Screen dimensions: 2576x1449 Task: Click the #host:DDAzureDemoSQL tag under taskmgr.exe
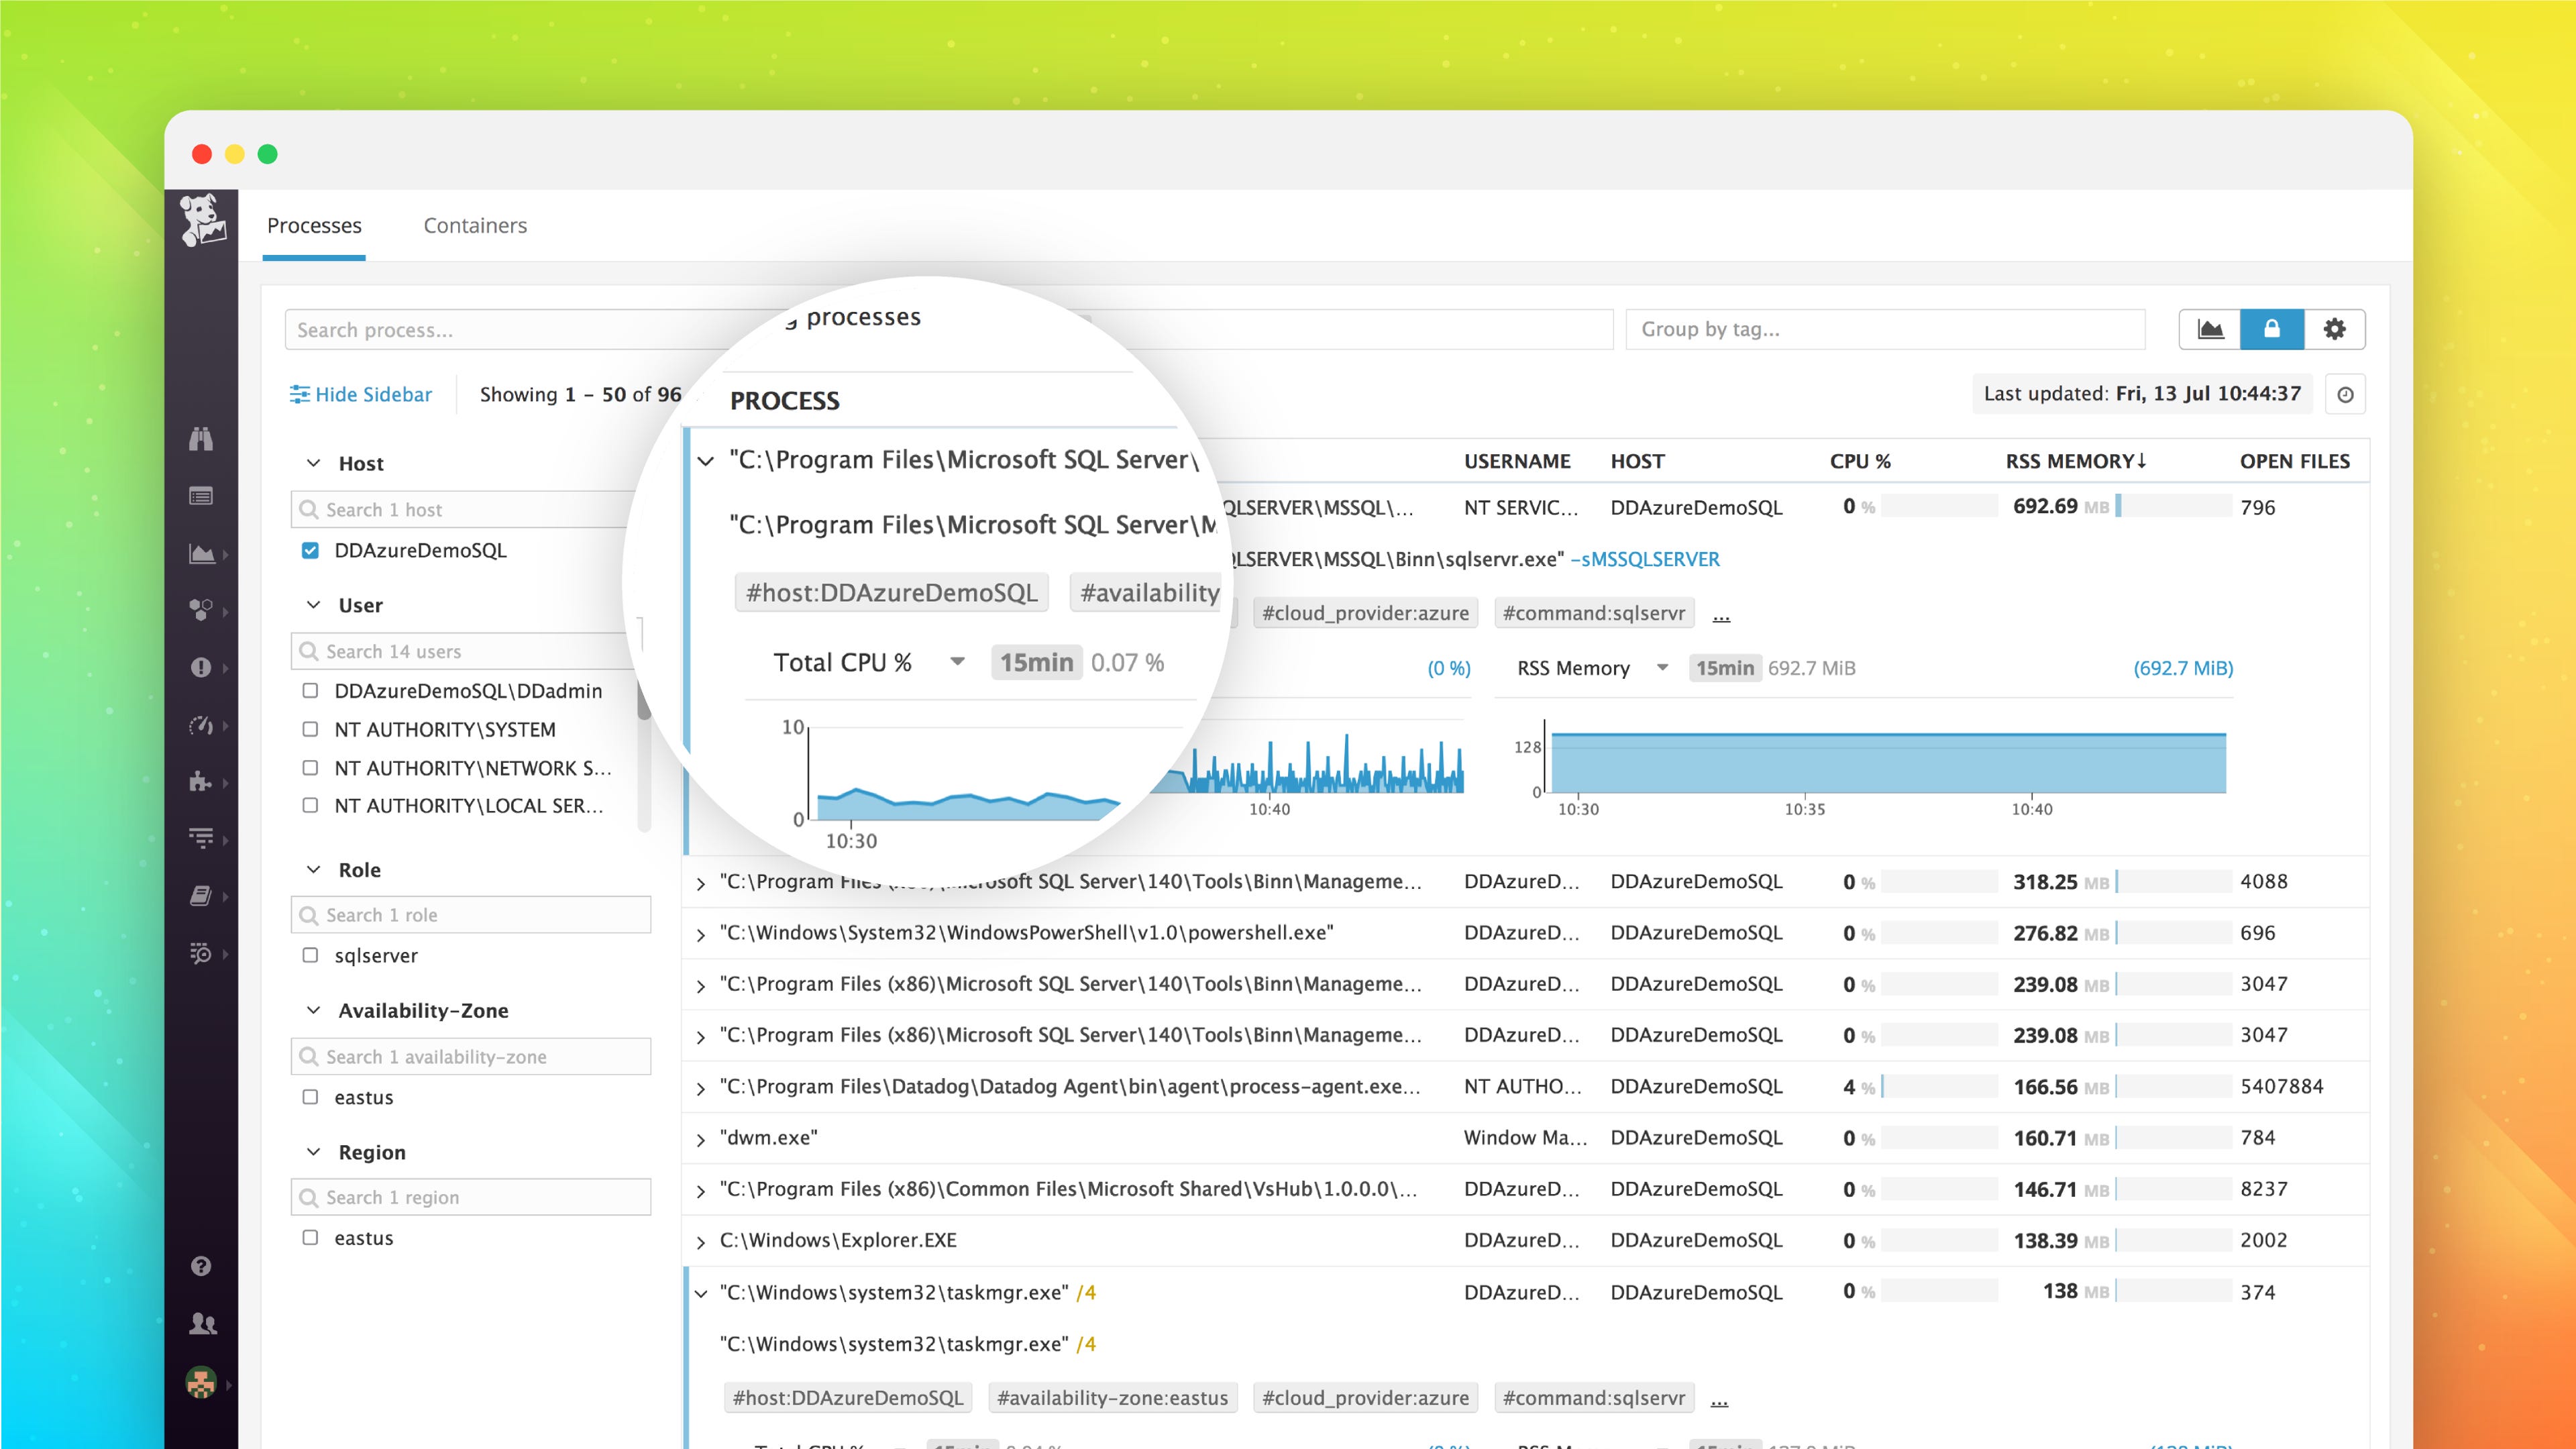pos(847,1398)
